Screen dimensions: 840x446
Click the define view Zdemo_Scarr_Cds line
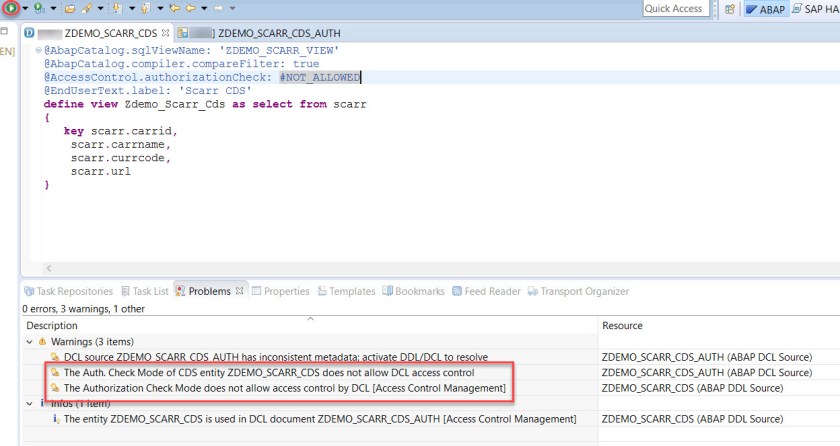(x=205, y=104)
